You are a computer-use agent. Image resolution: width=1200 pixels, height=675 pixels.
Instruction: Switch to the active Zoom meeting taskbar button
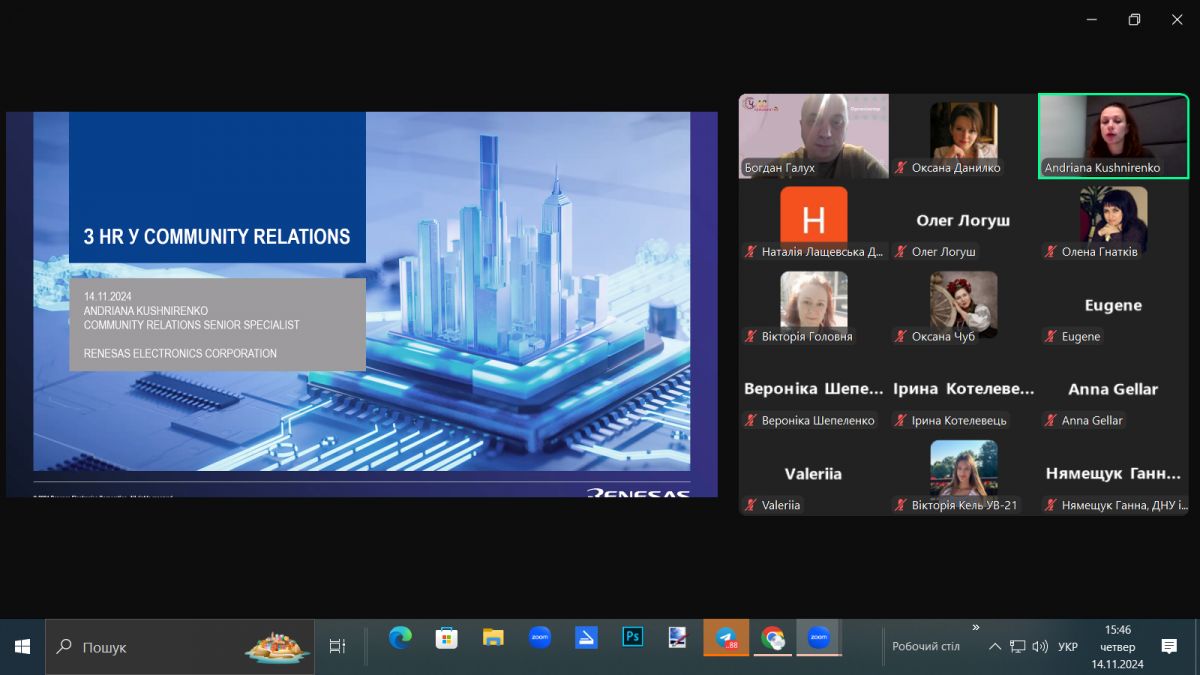[x=818, y=638]
